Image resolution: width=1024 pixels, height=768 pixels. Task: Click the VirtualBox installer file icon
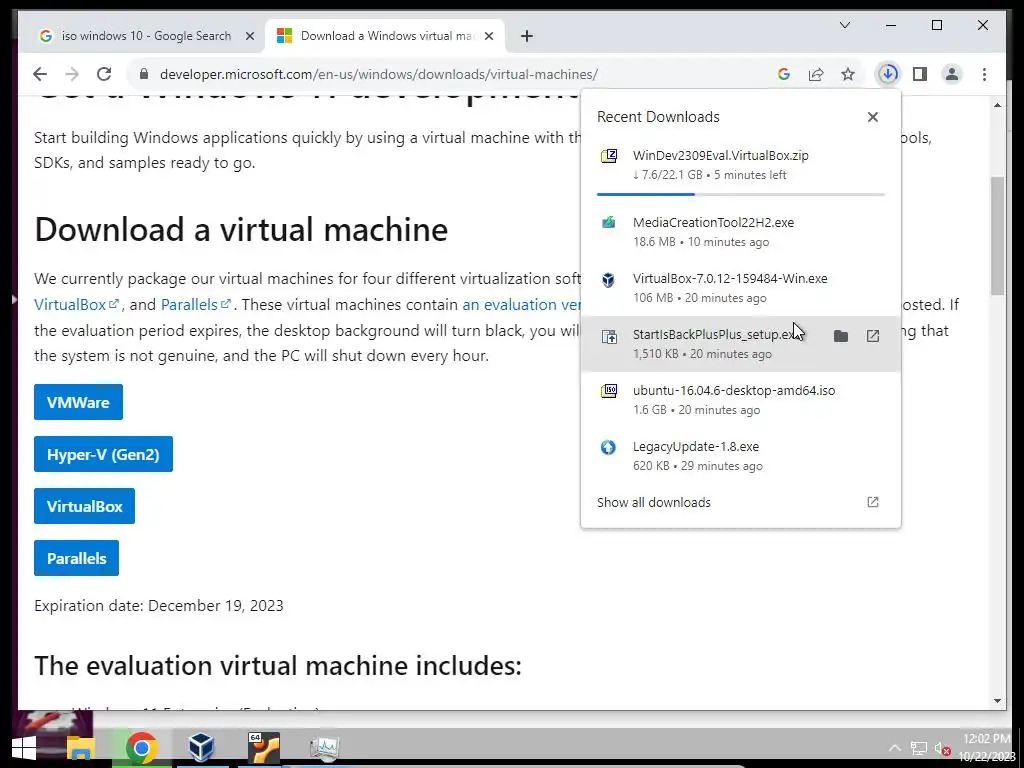coord(609,280)
